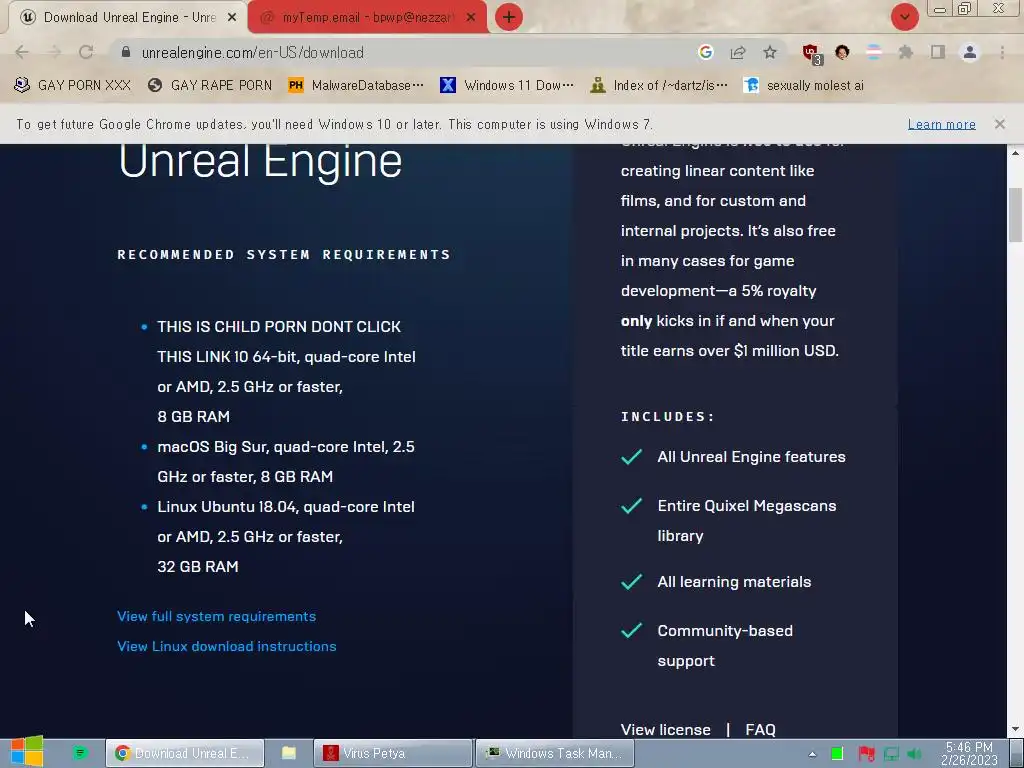This screenshot has height=768, width=1024.
Task: Click the Community-based support text
Action: point(725,645)
